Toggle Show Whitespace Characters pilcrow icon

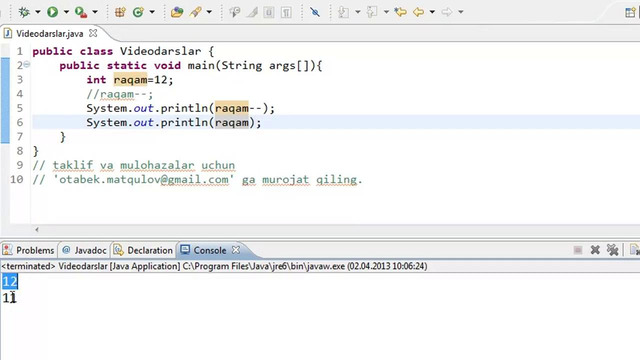[286, 12]
